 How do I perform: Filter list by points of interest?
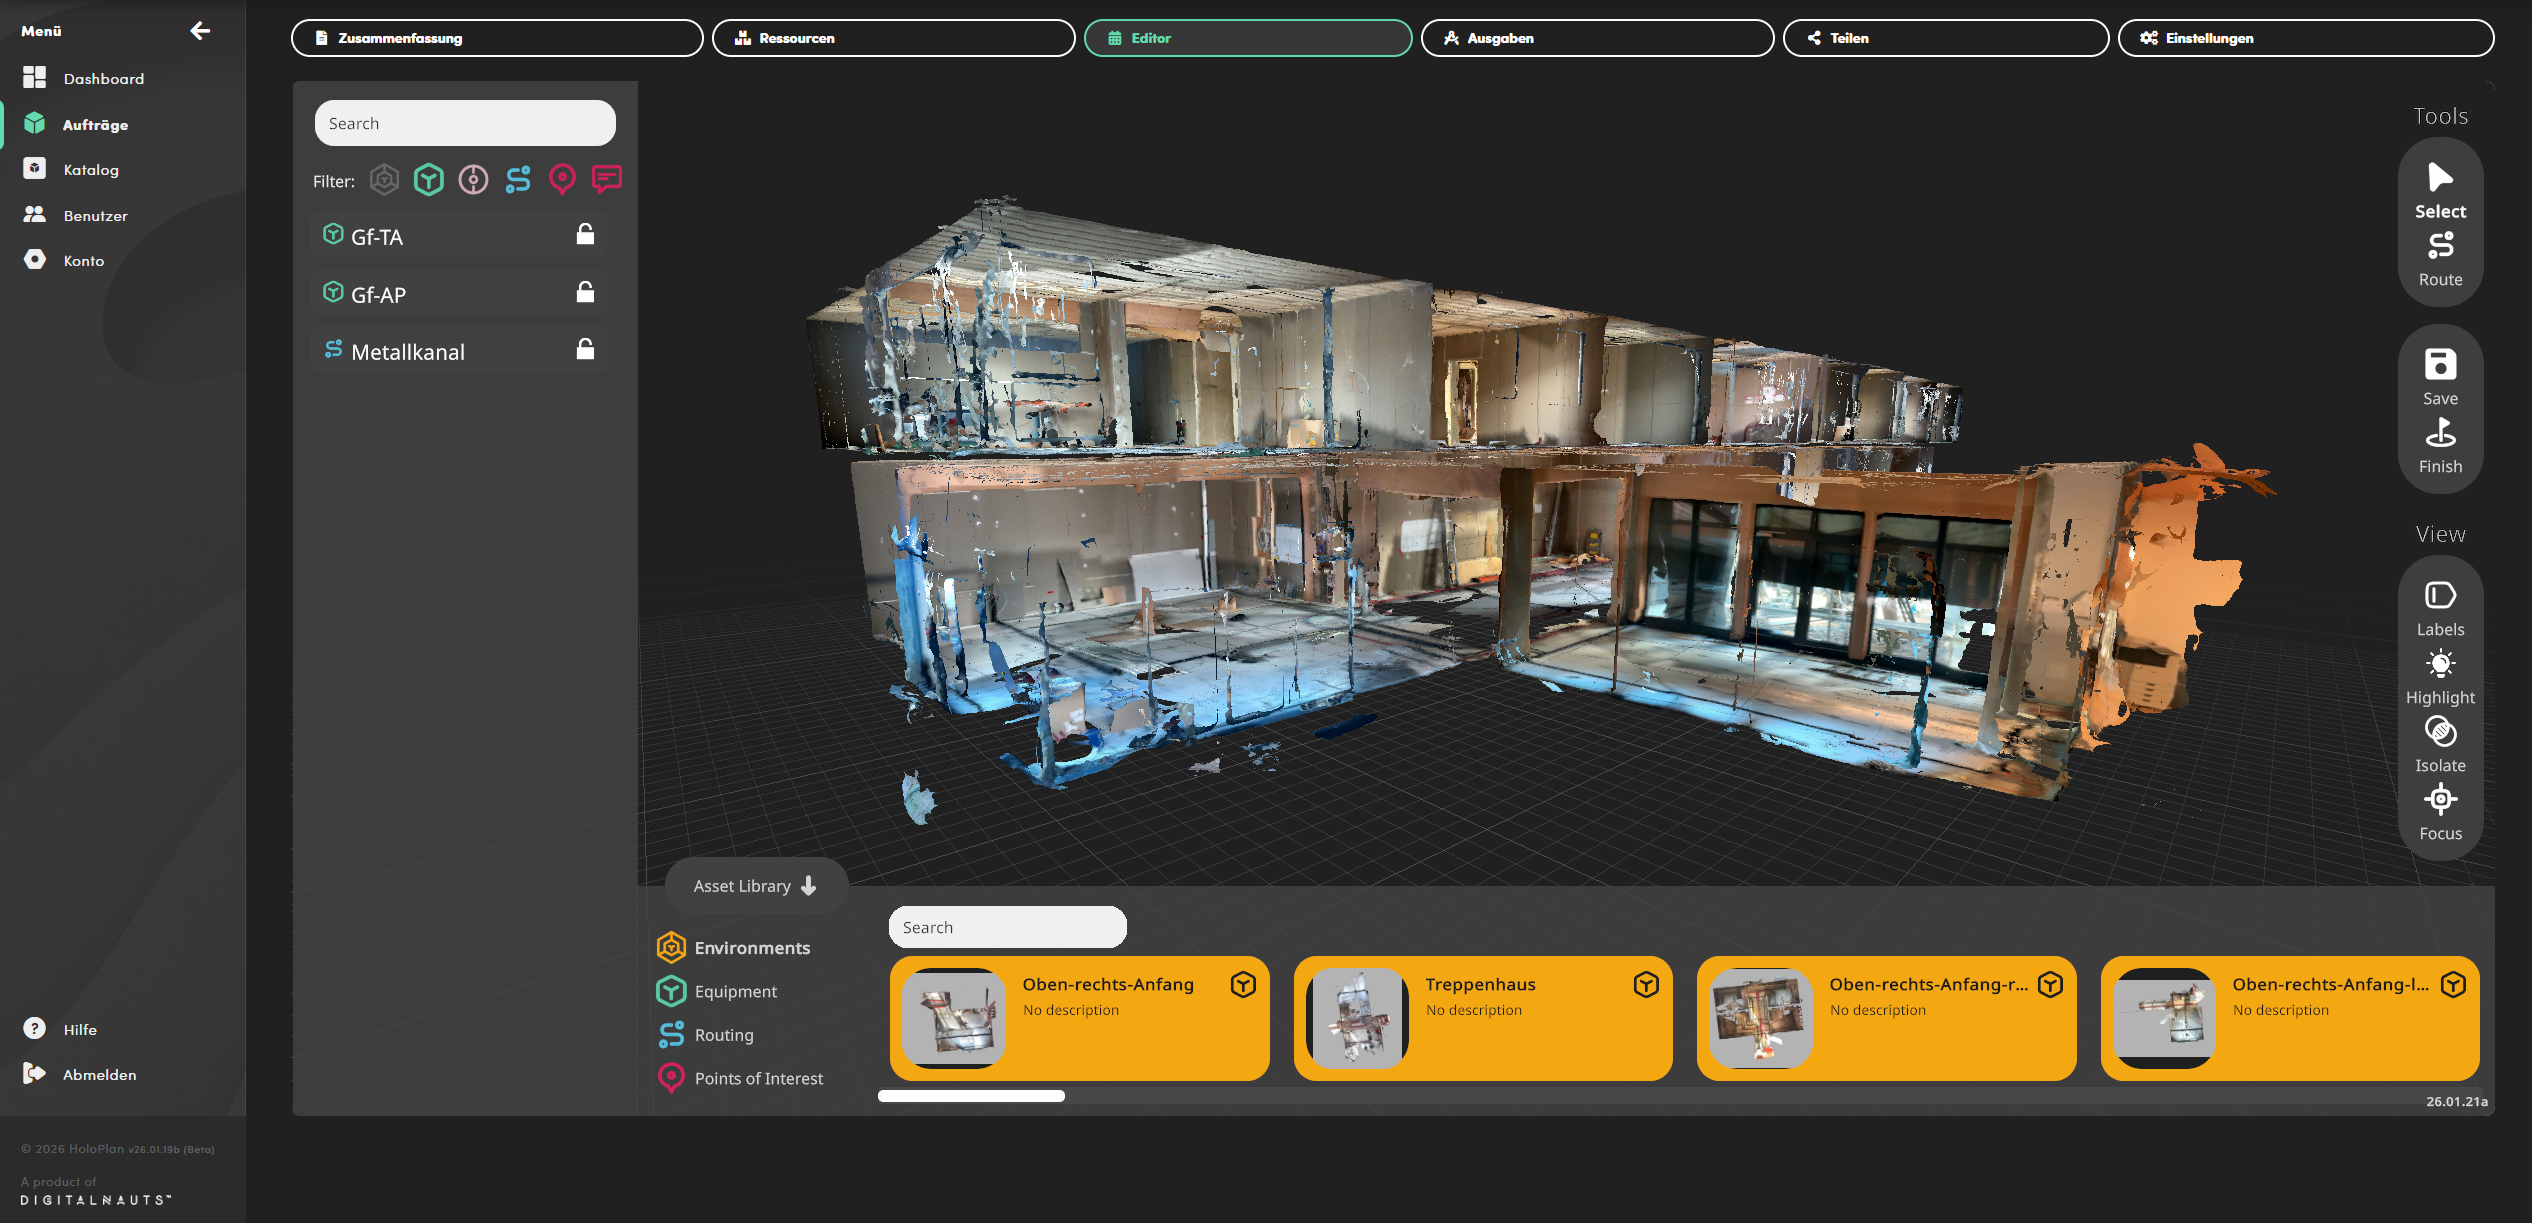point(562,180)
